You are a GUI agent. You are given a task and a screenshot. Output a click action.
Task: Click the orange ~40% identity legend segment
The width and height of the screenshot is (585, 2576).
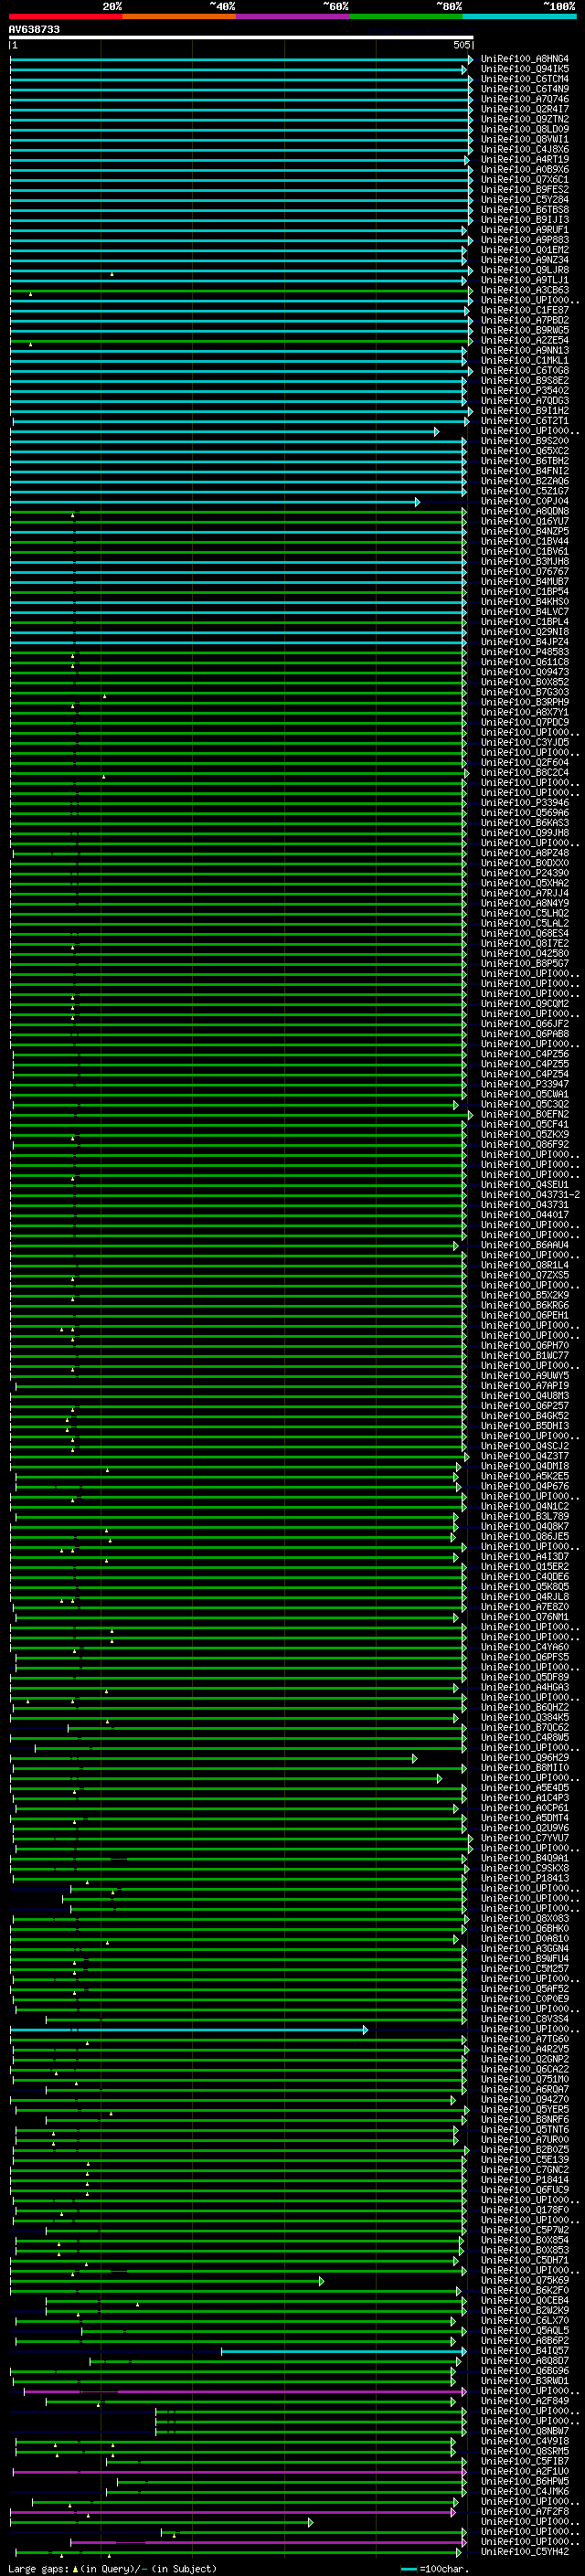coord(179,16)
